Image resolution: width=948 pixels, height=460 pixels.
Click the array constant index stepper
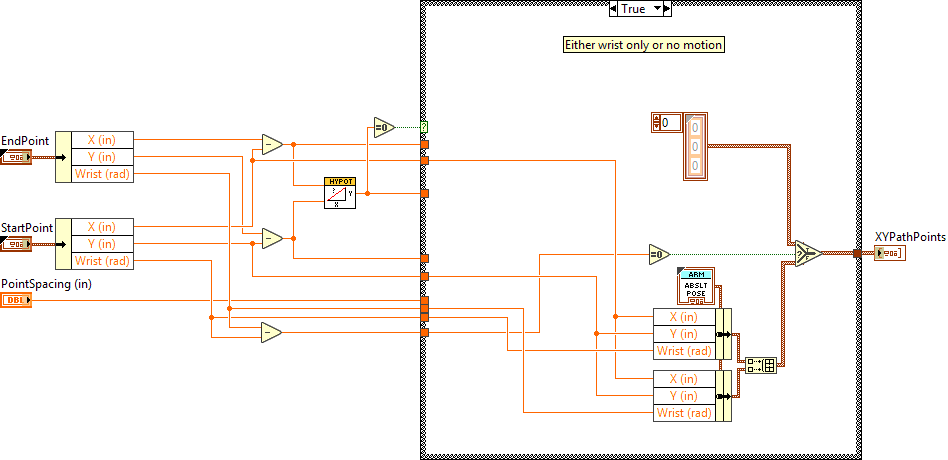click(x=656, y=122)
